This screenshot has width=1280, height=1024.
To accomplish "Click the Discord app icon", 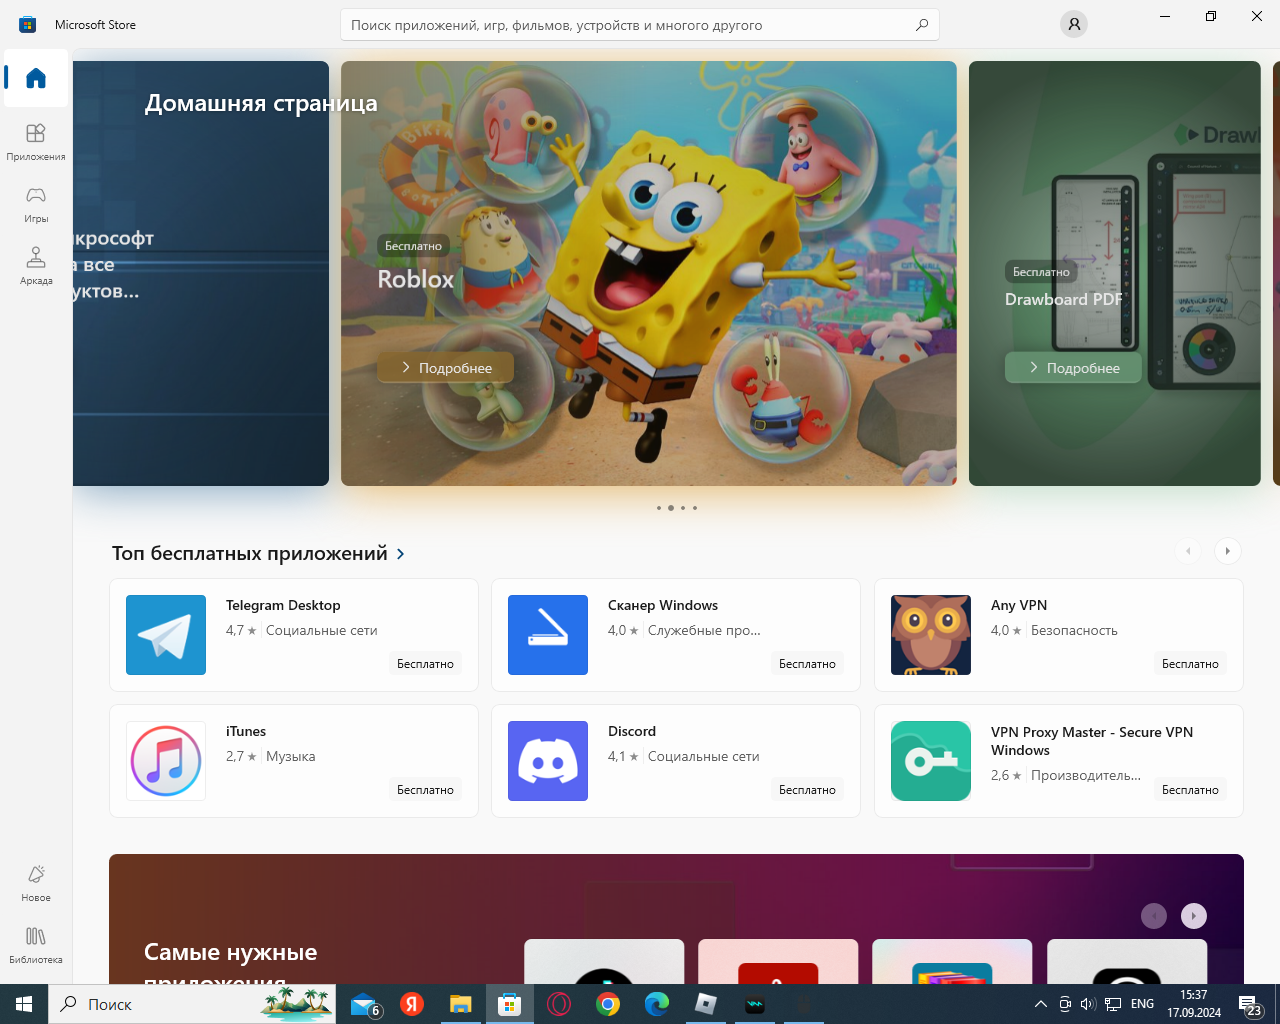I will tap(548, 761).
